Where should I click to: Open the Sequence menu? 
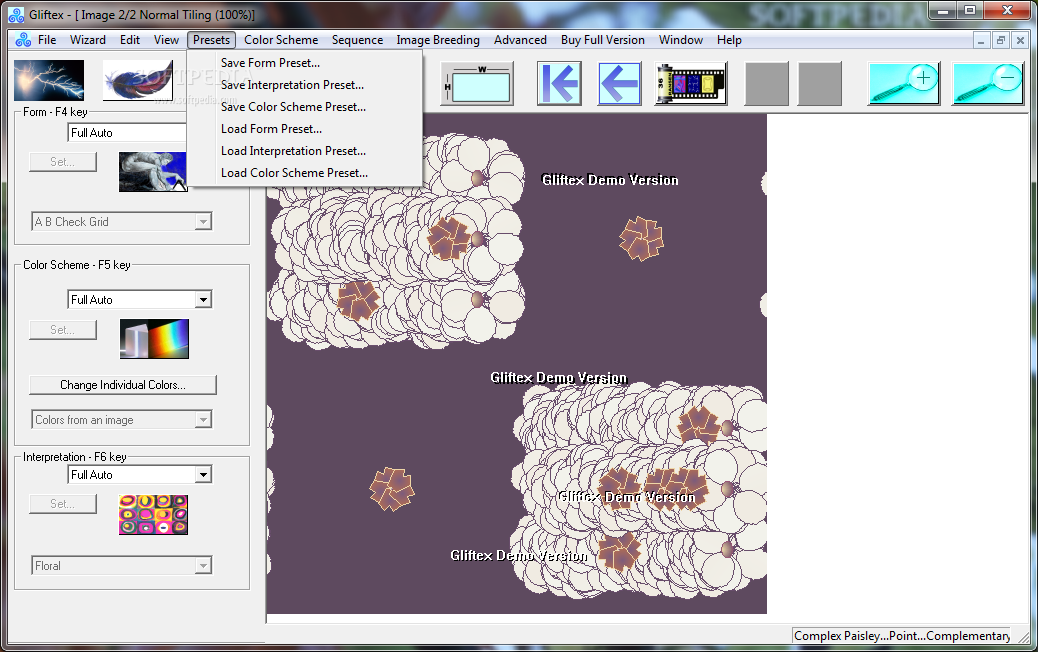(x=357, y=40)
